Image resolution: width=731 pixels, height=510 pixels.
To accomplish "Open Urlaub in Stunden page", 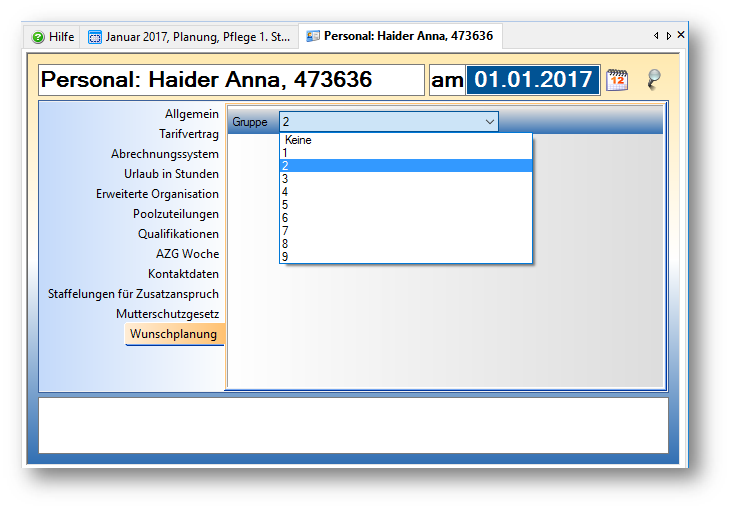I will (178, 174).
